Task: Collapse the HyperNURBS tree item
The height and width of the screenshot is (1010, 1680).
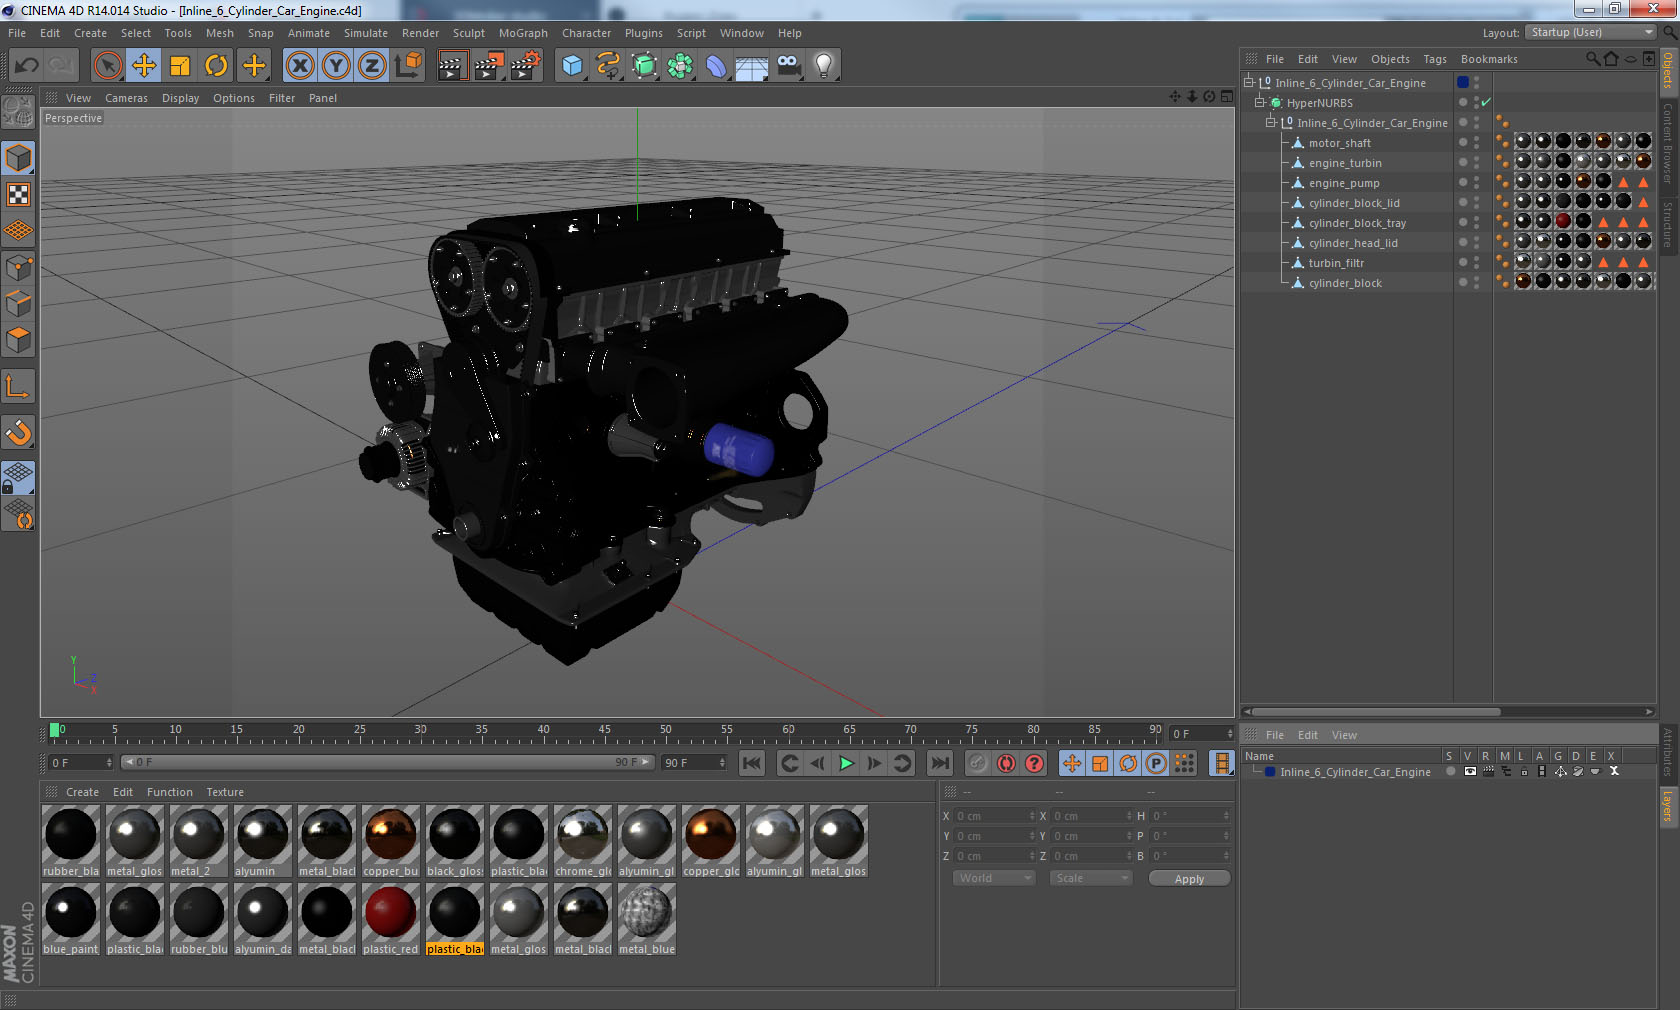Action: (1260, 102)
